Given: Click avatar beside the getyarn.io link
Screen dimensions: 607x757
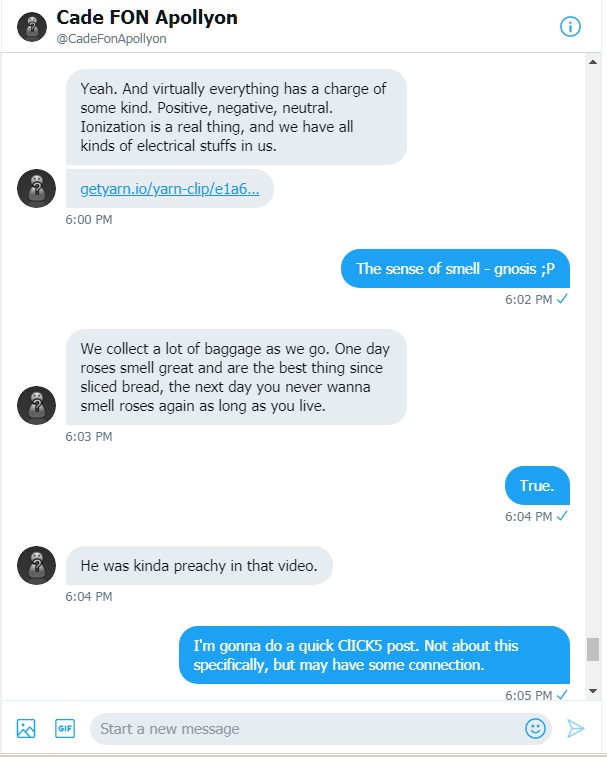Looking at the screenshot, I should click(37, 187).
